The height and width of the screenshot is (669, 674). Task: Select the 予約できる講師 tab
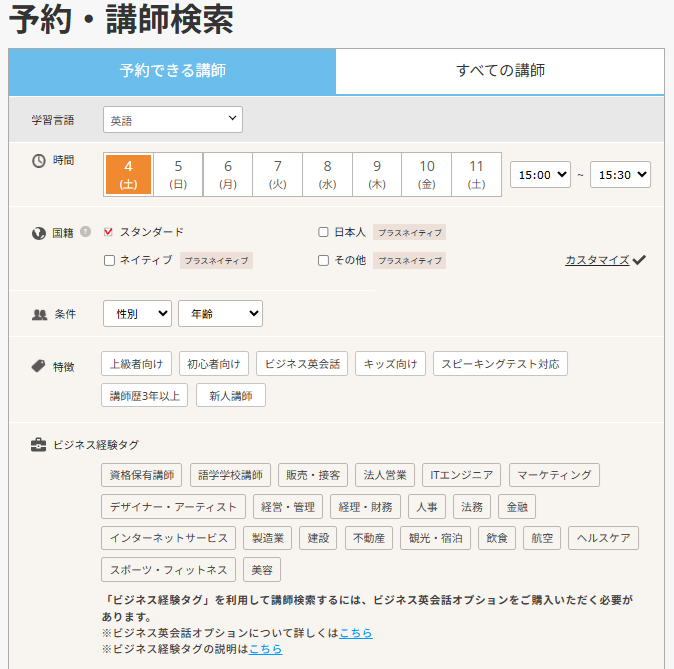(172, 71)
